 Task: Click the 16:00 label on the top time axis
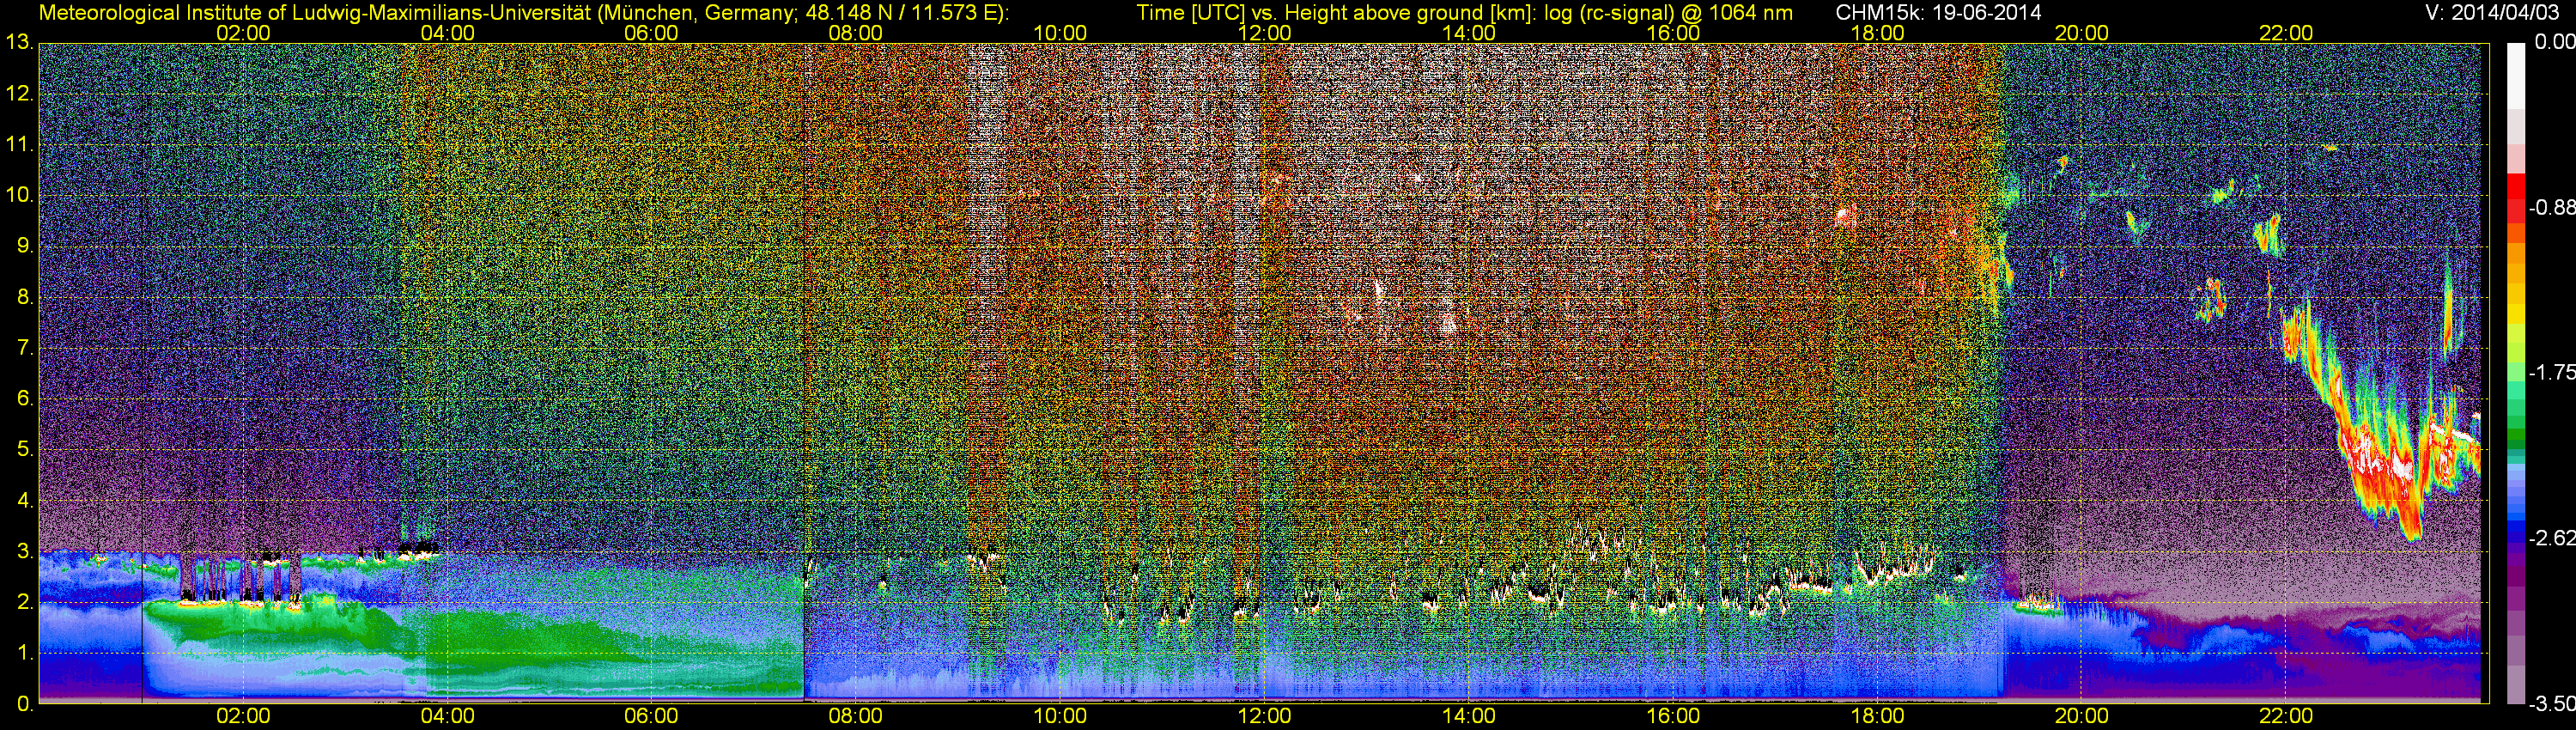coord(1673,33)
